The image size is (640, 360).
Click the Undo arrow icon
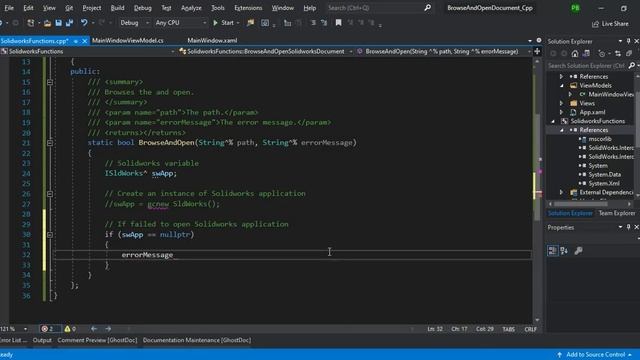pos(84,23)
